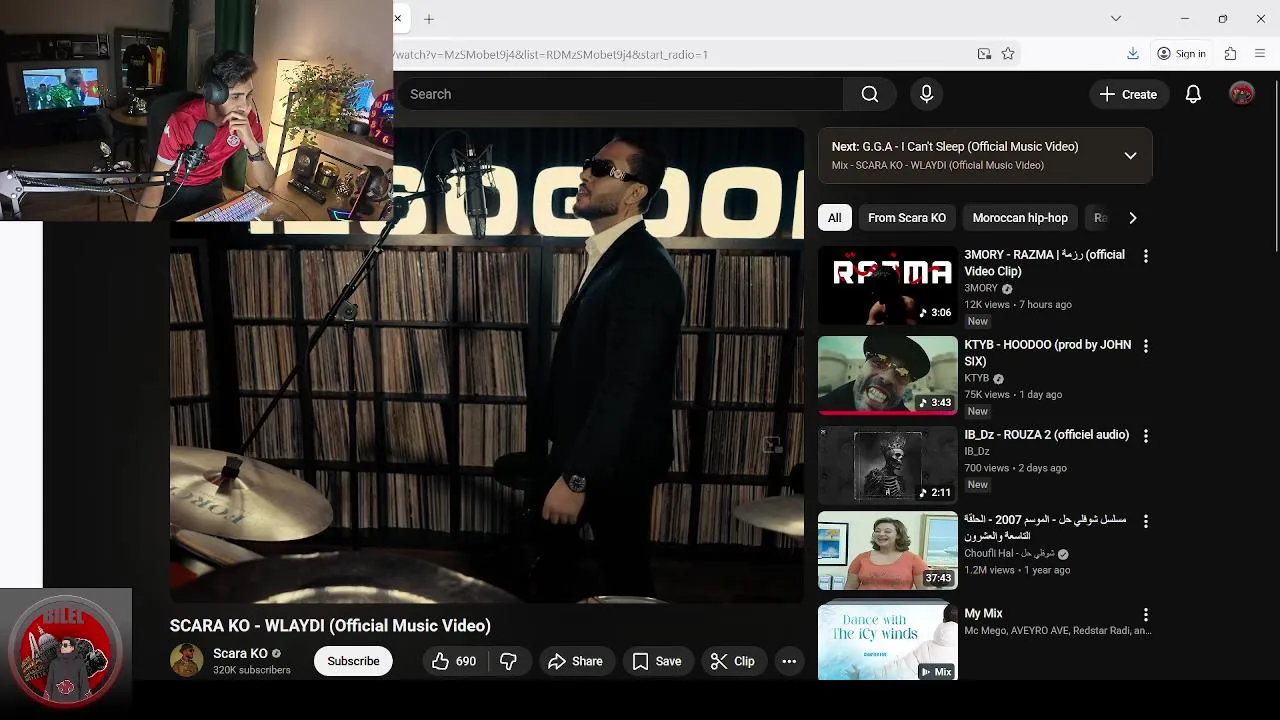Open KTYB - HOODOO thumbnail
This screenshot has width=1280, height=720.
(888, 376)
